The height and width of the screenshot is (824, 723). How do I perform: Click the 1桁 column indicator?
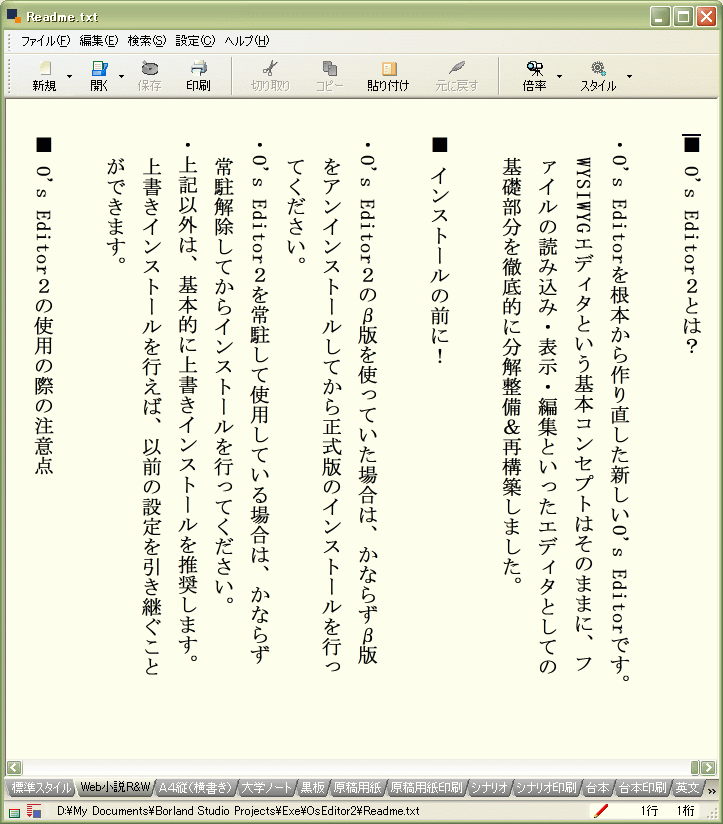(x=686, y=811)
